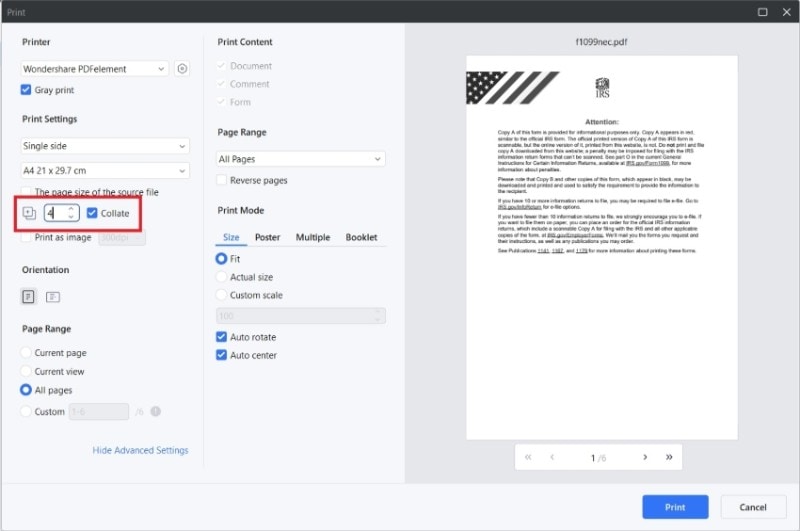Toggle Comment print content checkbox

[221, 84]
